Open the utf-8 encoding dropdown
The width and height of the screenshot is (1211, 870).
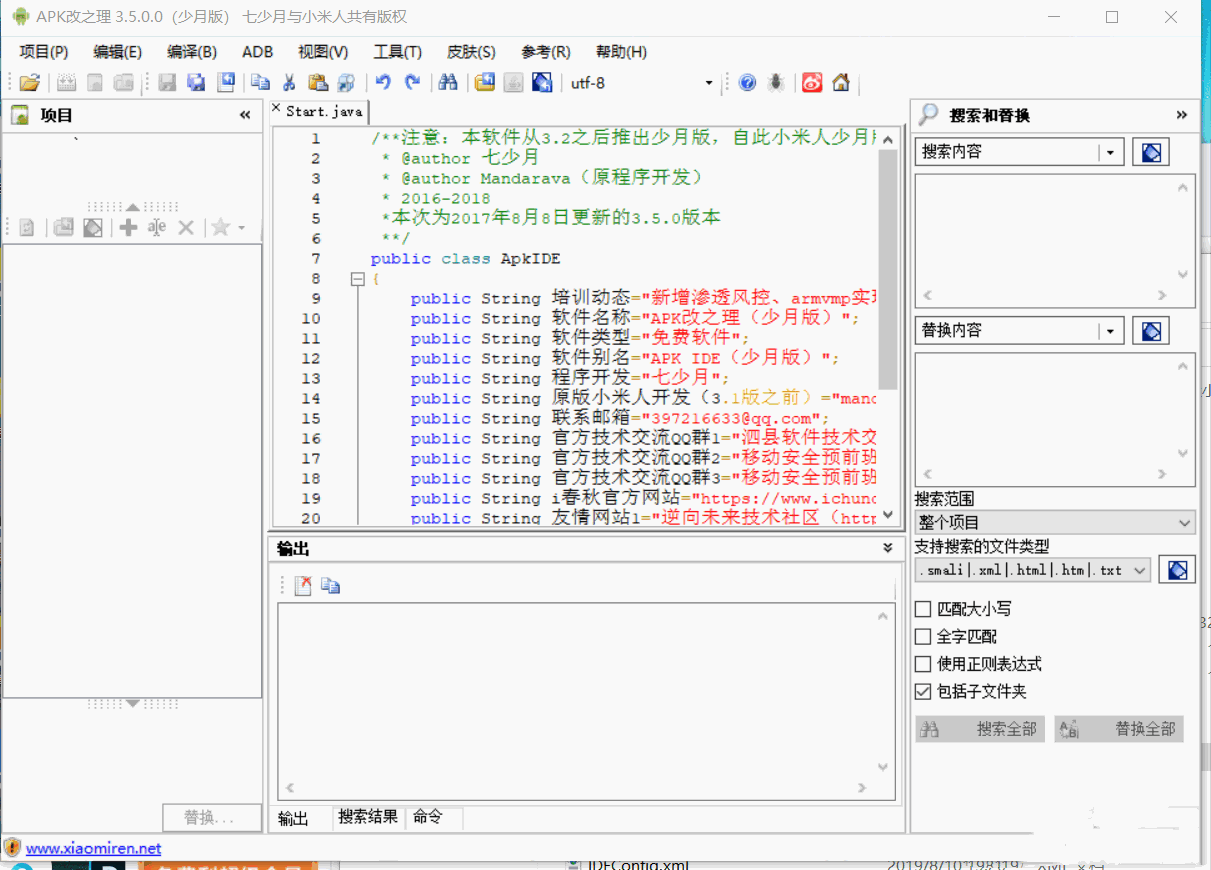pos(709,83)
